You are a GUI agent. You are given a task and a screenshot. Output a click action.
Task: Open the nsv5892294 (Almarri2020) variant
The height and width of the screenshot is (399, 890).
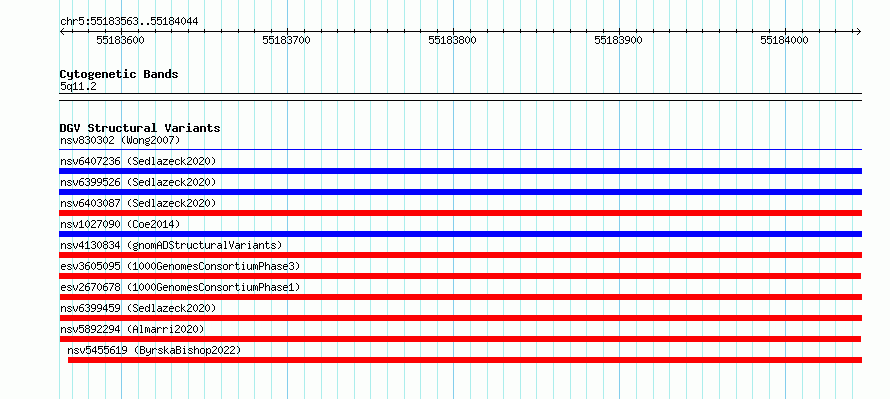132,329
